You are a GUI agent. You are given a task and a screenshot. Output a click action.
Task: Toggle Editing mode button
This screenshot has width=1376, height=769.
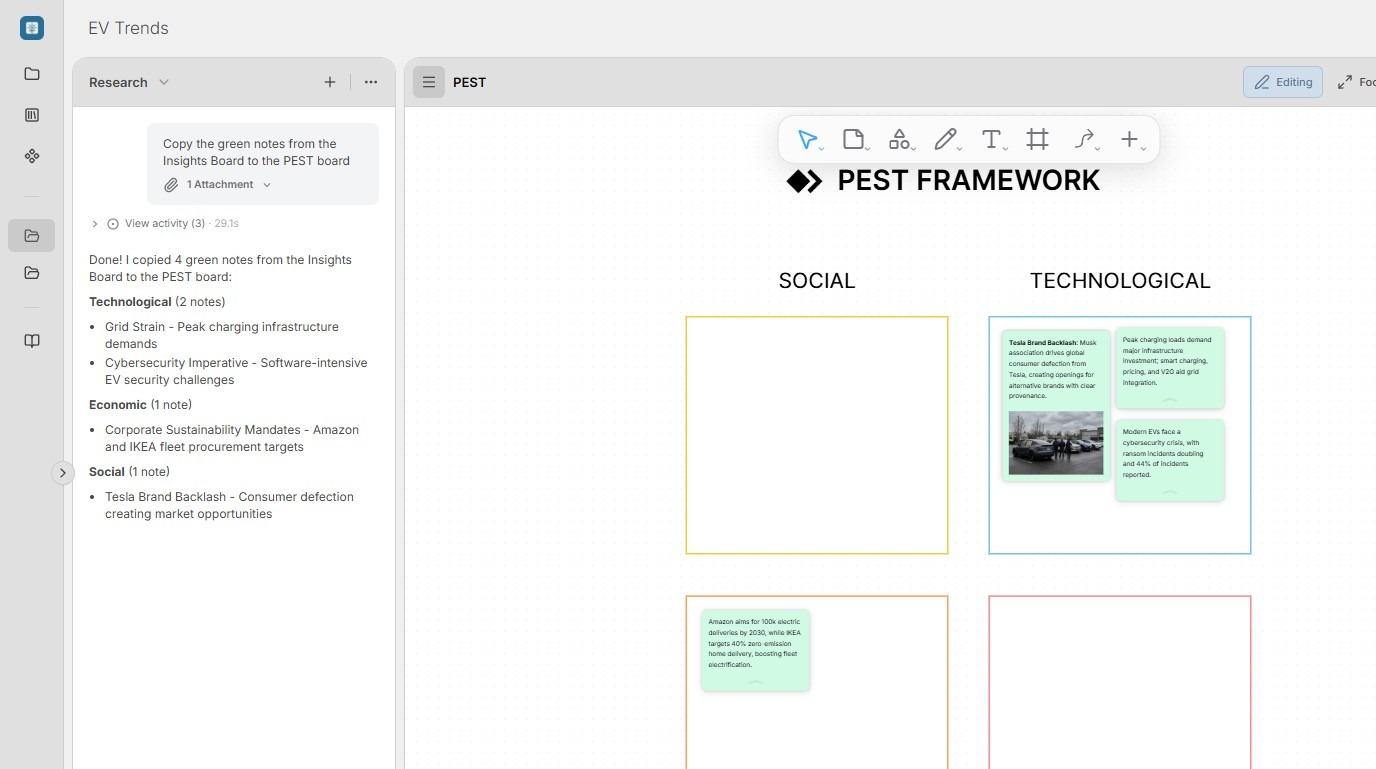coord(1283,82)
